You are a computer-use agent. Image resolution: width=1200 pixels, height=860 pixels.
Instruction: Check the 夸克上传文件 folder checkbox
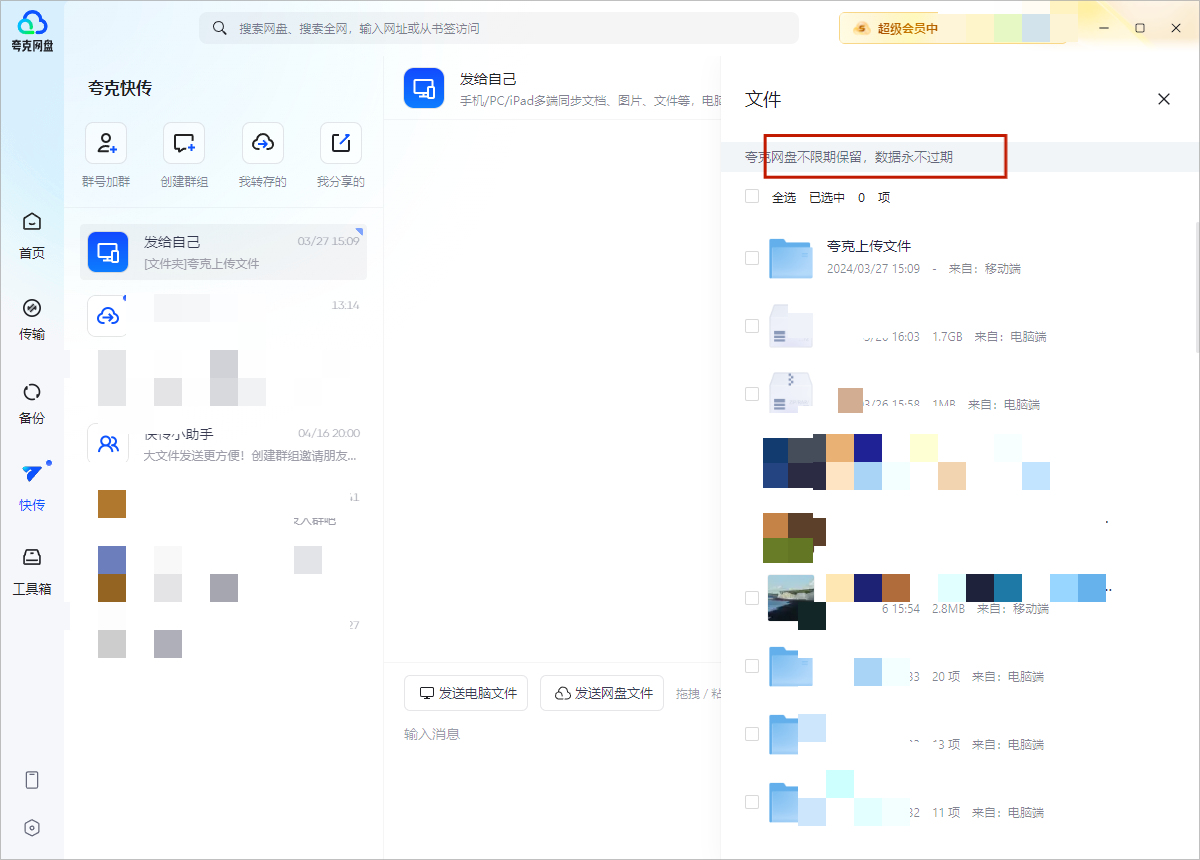752,258
